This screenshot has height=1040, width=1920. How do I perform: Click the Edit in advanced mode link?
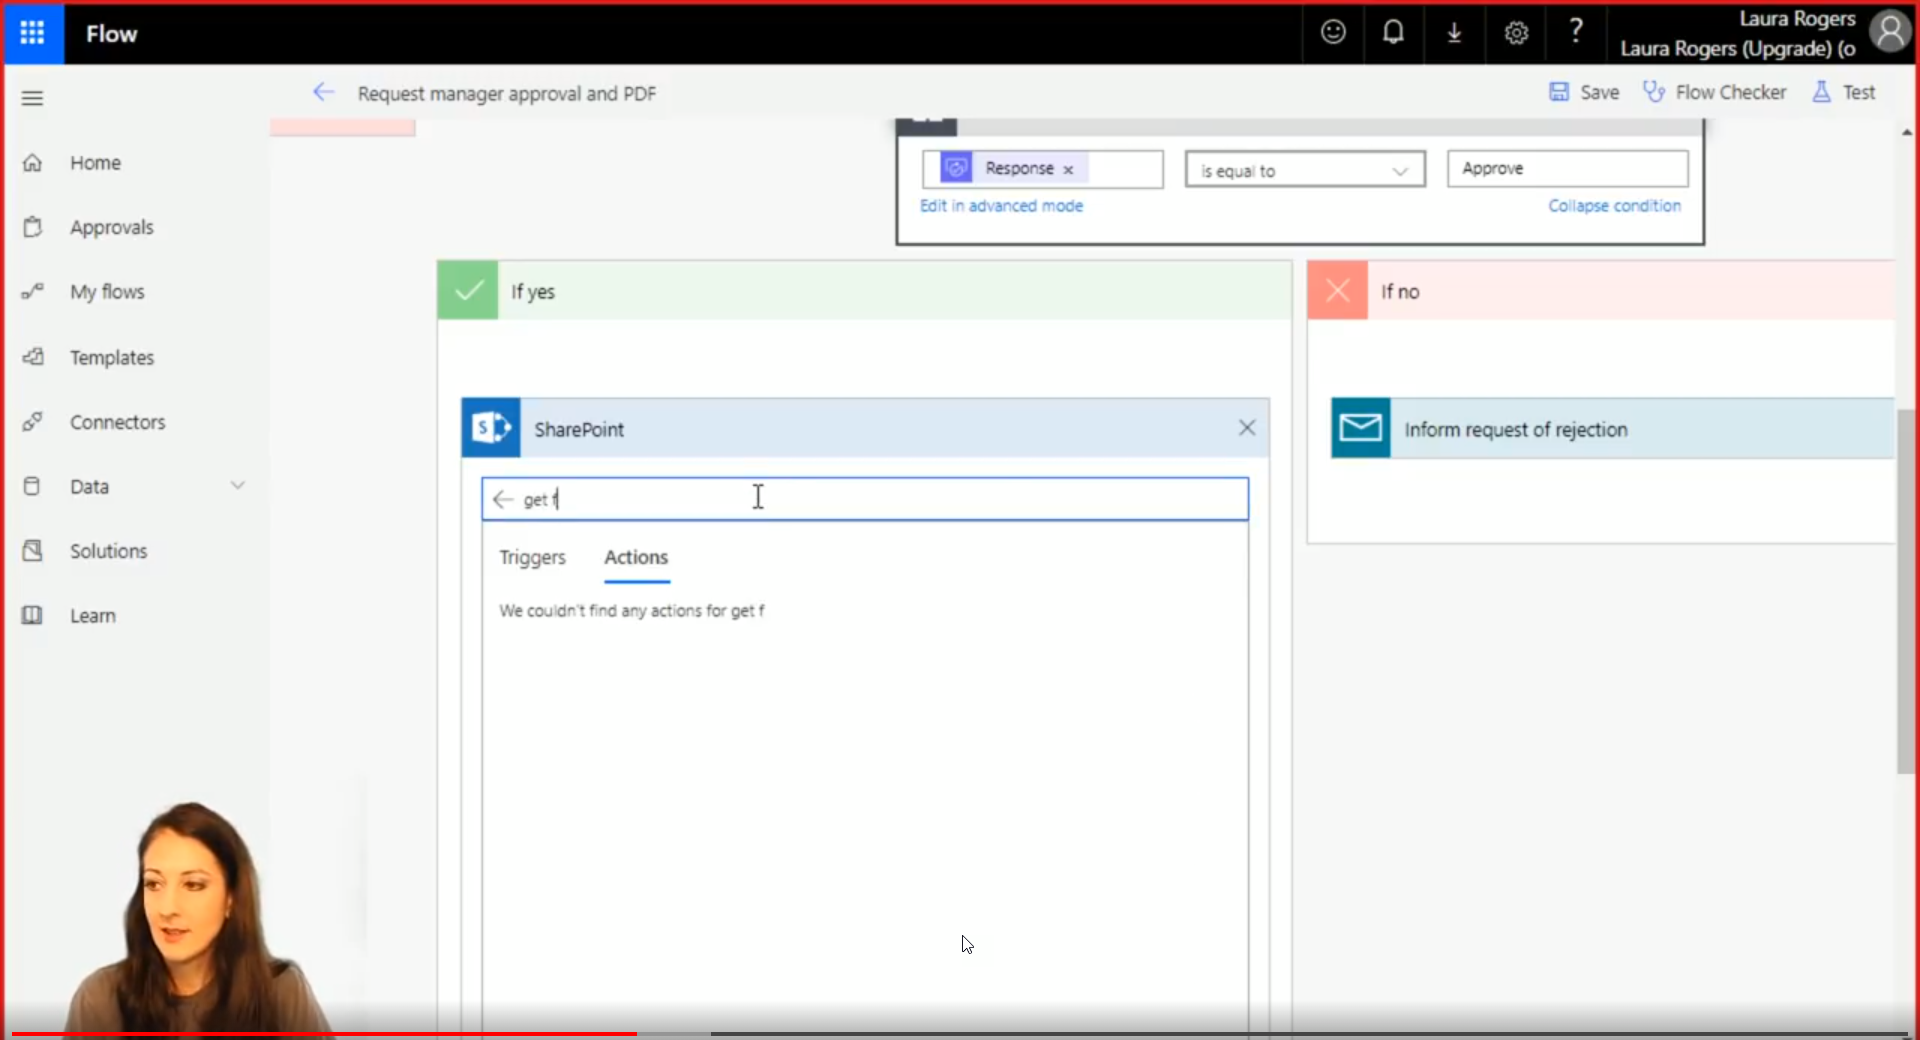pyautogui.click(x=1001, y=205)
